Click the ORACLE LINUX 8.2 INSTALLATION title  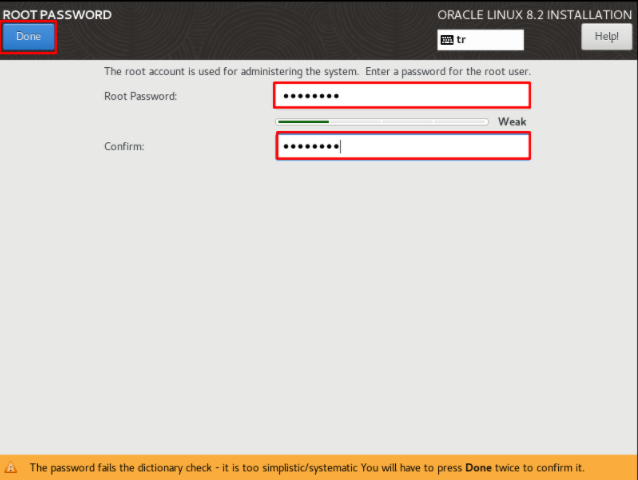pyautogui.click(x=534, y=15)
